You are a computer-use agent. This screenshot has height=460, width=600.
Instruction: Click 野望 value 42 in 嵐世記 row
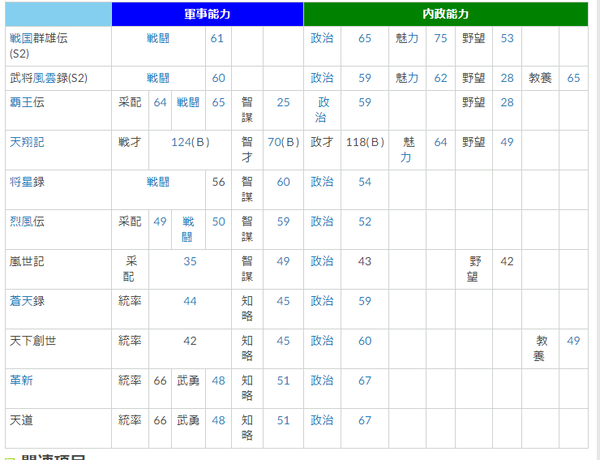point(507,261)
